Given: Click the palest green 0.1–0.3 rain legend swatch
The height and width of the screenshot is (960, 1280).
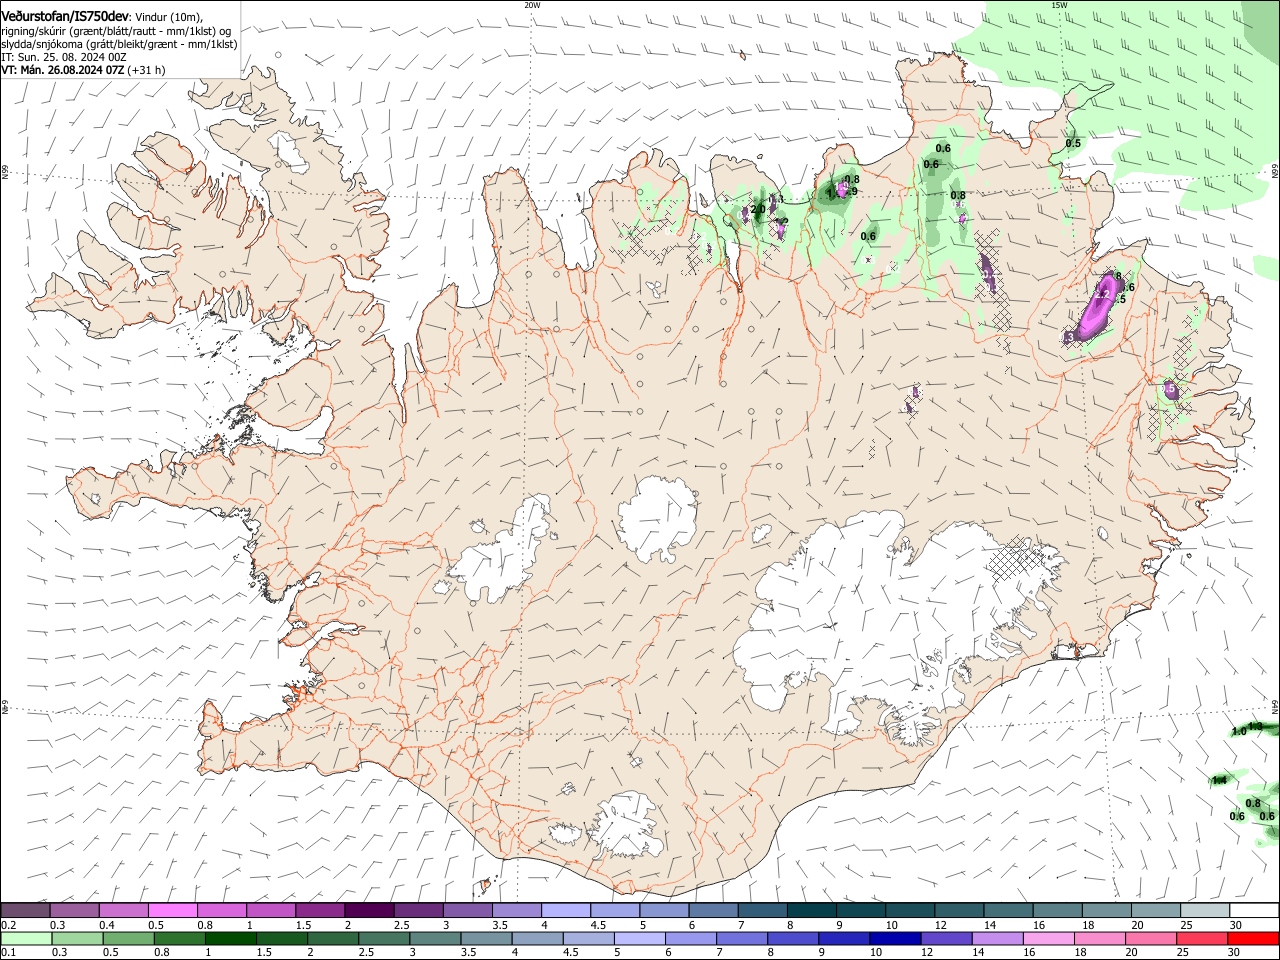Looking at the screenshot, I should (x=25, y=939).
